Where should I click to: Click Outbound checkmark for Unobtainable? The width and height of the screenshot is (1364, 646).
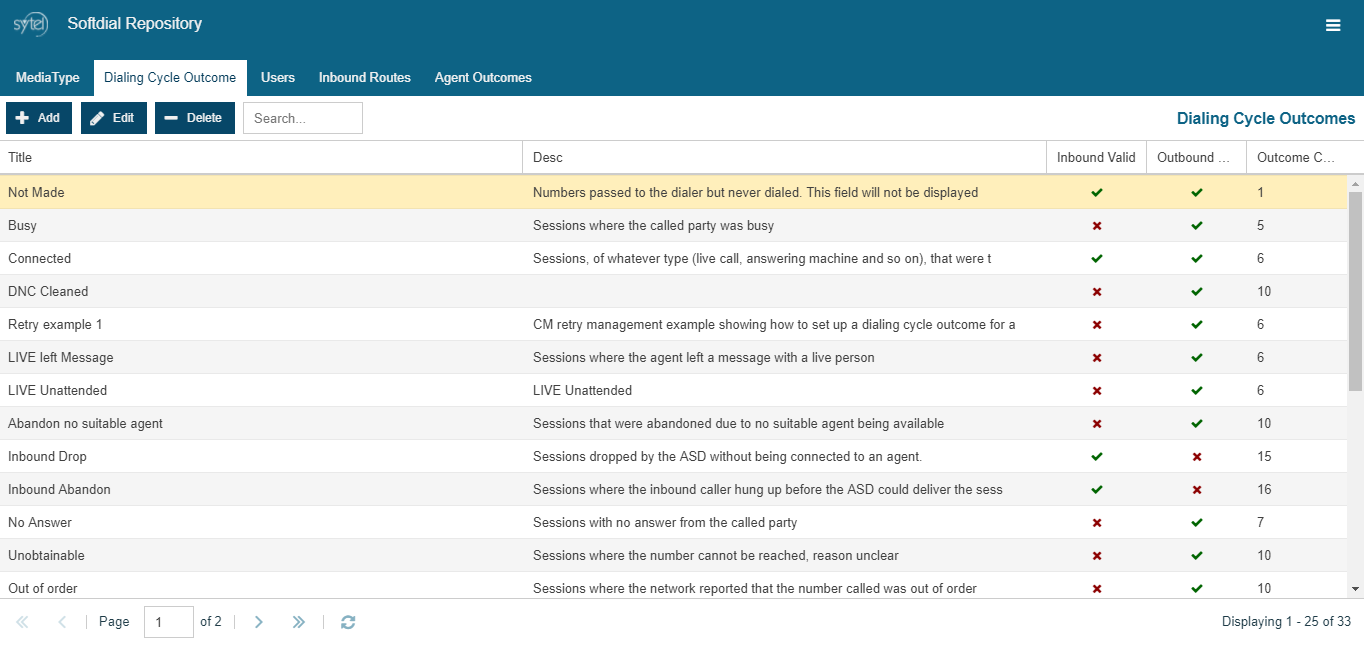point(1197,556)
